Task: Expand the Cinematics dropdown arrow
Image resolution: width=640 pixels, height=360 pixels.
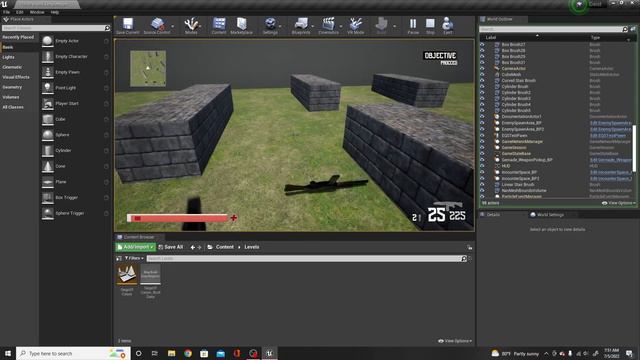Action: (341, 27)
